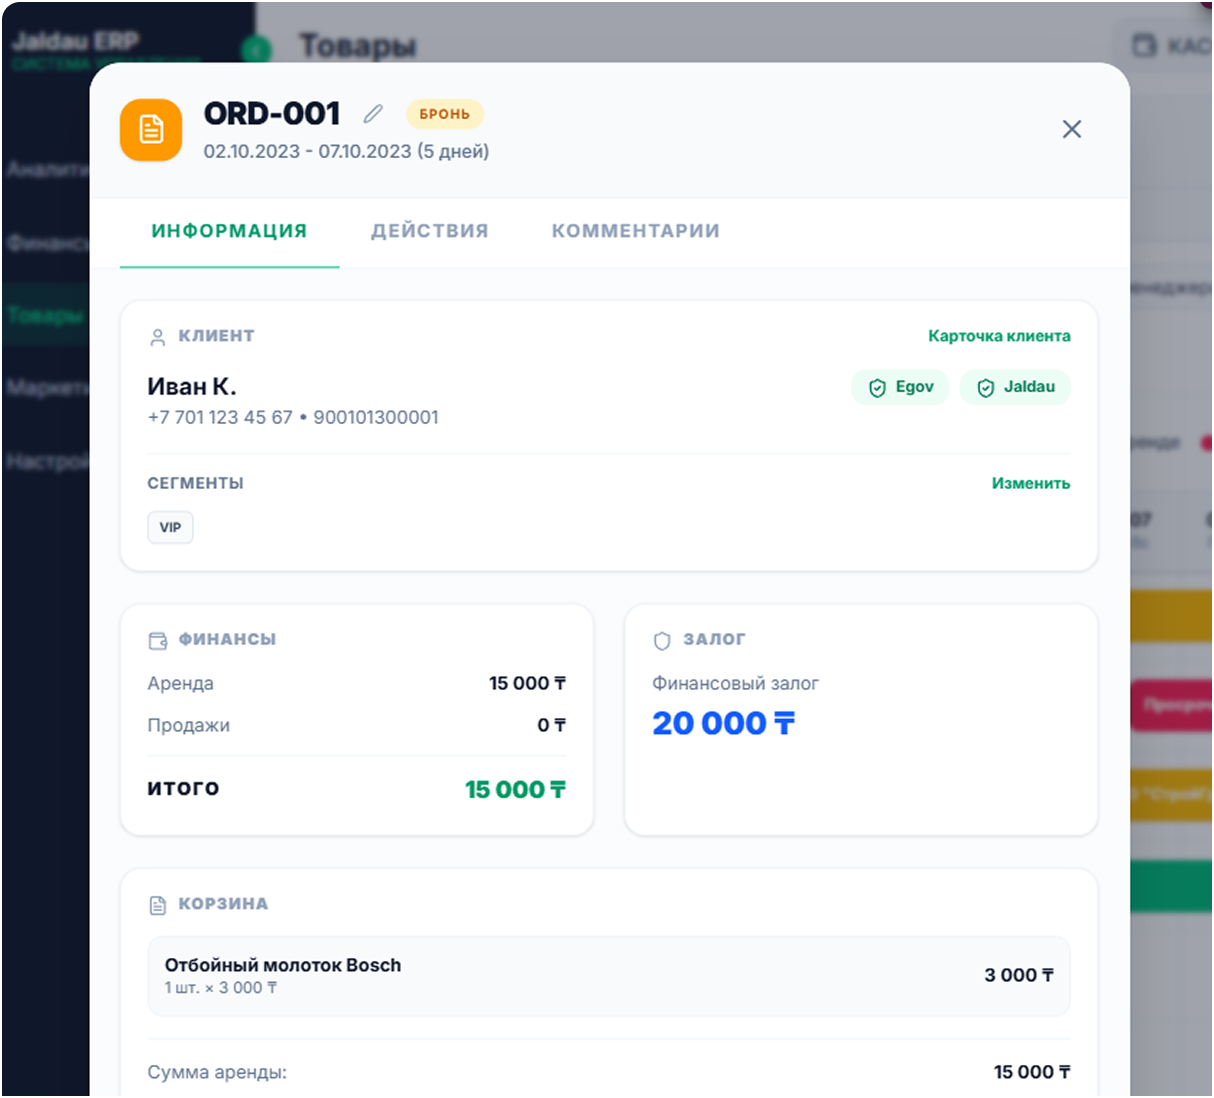
Task: Open the Карточка клиента link
Action: tap(999, 336)
